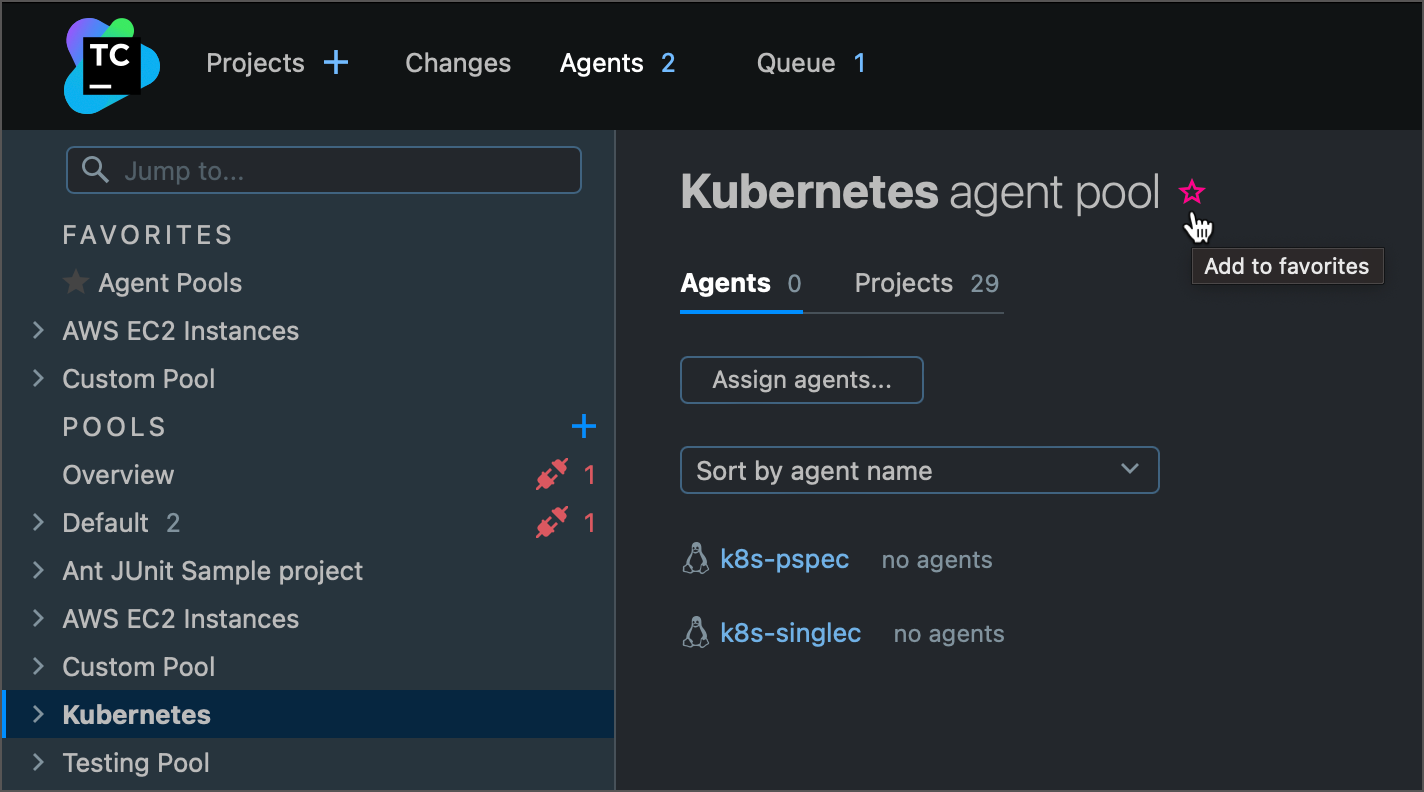Click Linux penguin icon beside k8s-pspec
This screenshot has height=792, width=1424.
coord(695,559)
